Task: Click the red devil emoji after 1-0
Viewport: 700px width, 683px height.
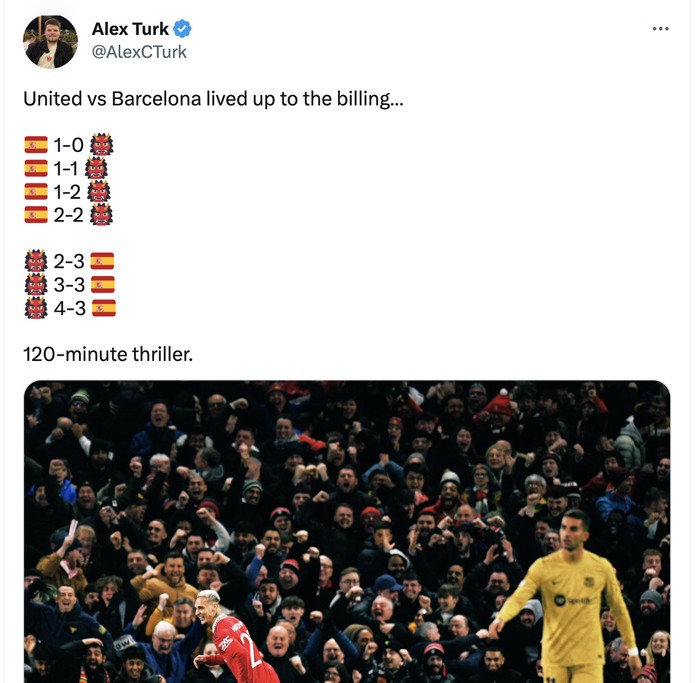Action: coord(101,145)
